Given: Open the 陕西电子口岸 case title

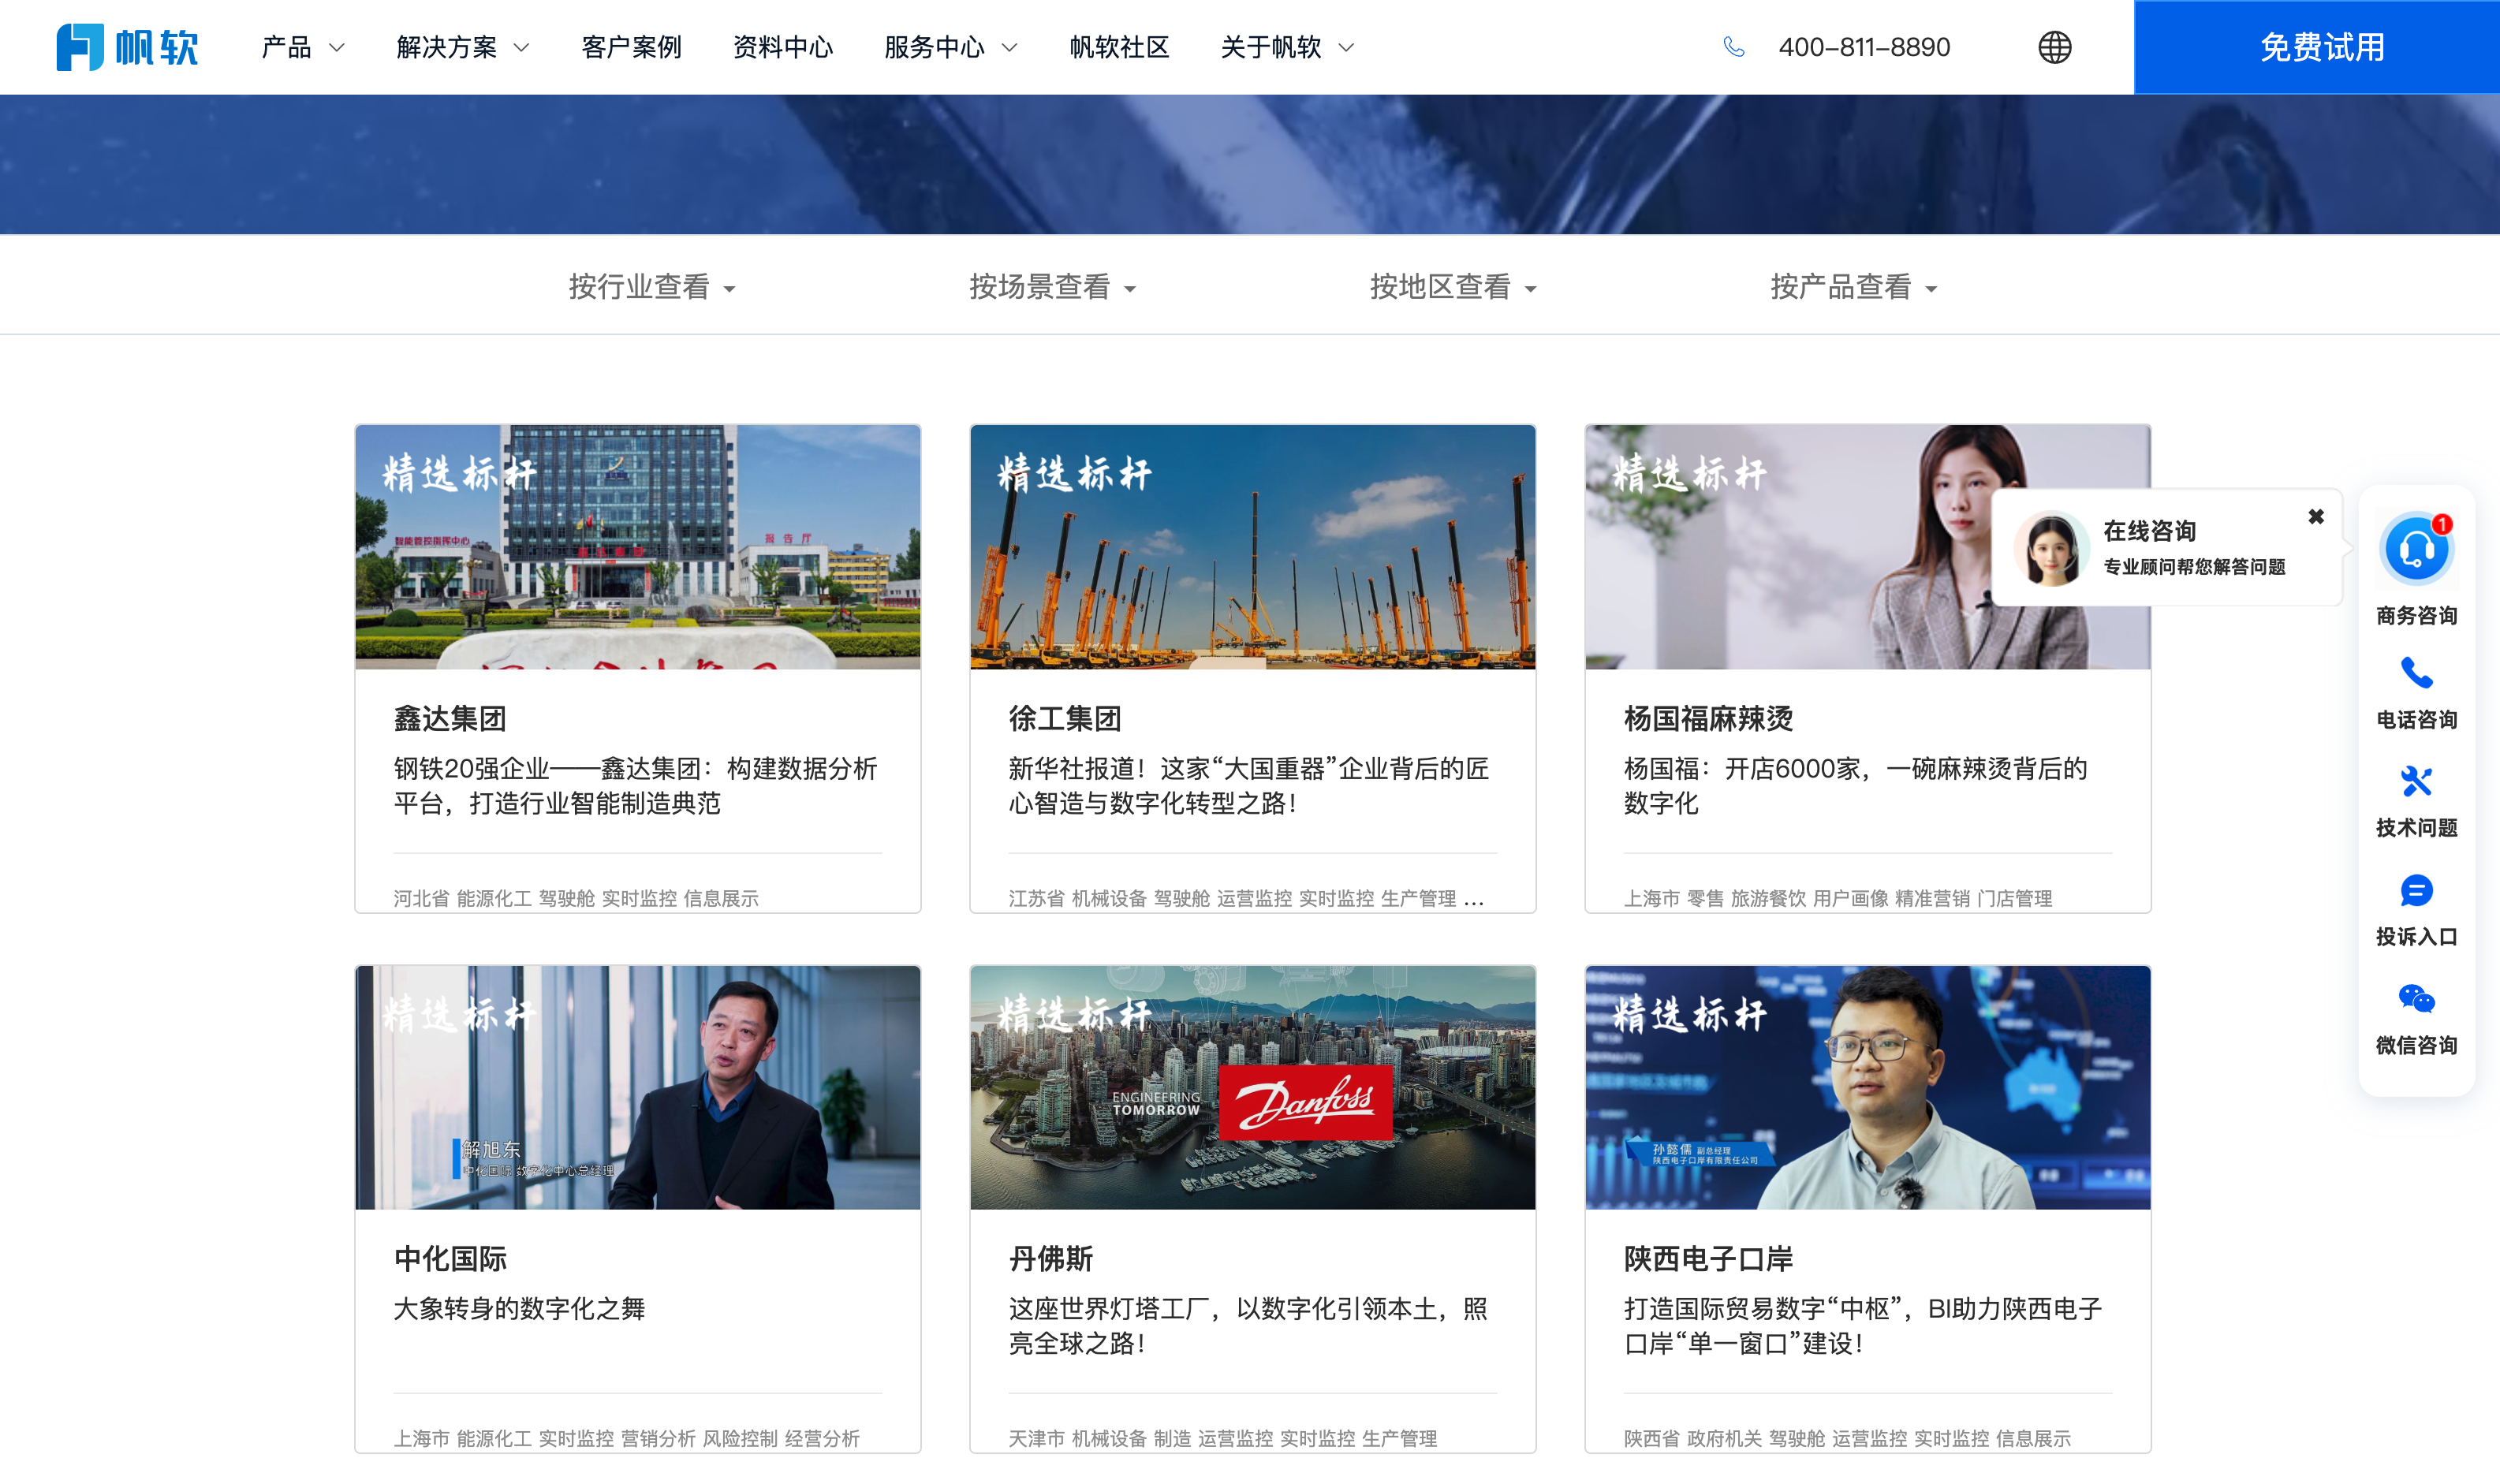Looking at the screenshot, I should coord(1708,1258).
